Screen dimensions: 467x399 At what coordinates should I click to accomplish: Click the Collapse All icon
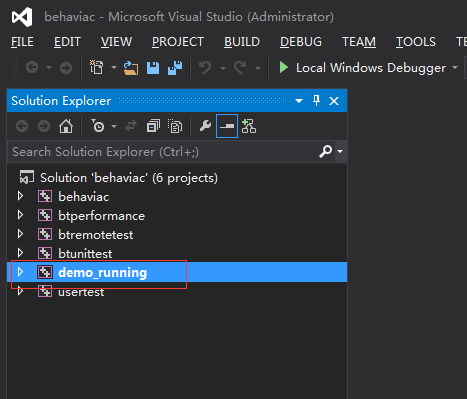click(x=153, y=126)
